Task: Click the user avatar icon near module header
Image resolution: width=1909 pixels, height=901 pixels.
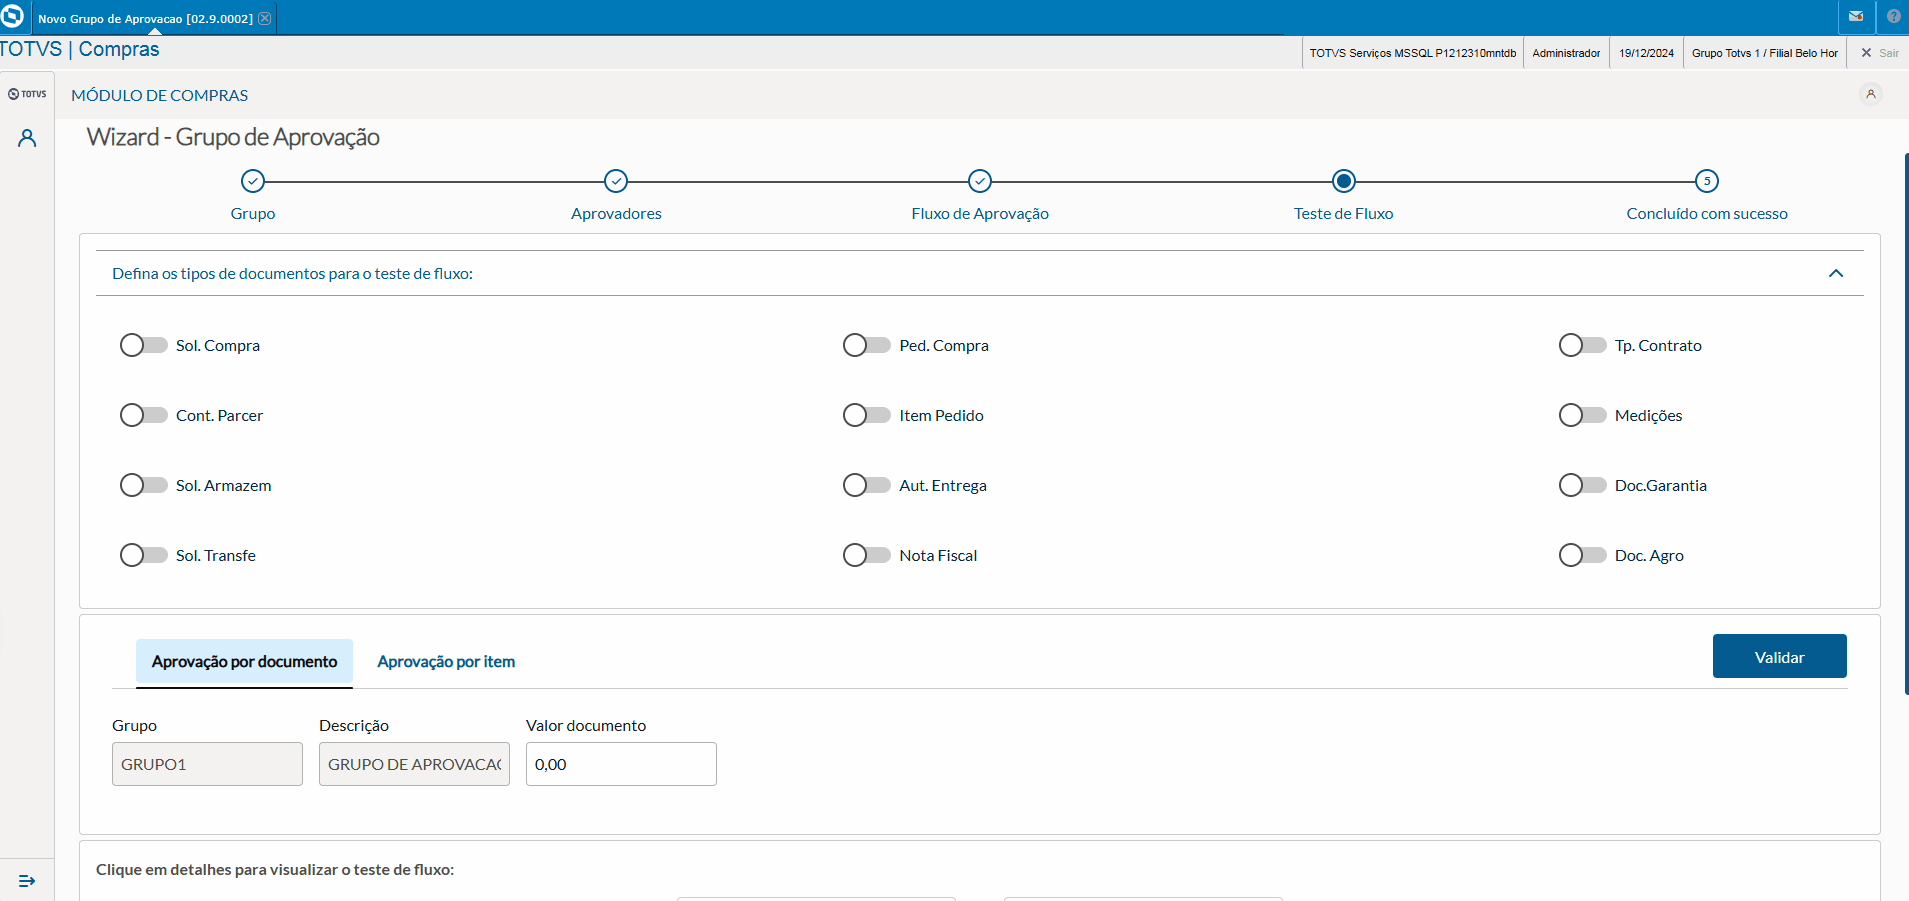Action: pos(1871,94)
